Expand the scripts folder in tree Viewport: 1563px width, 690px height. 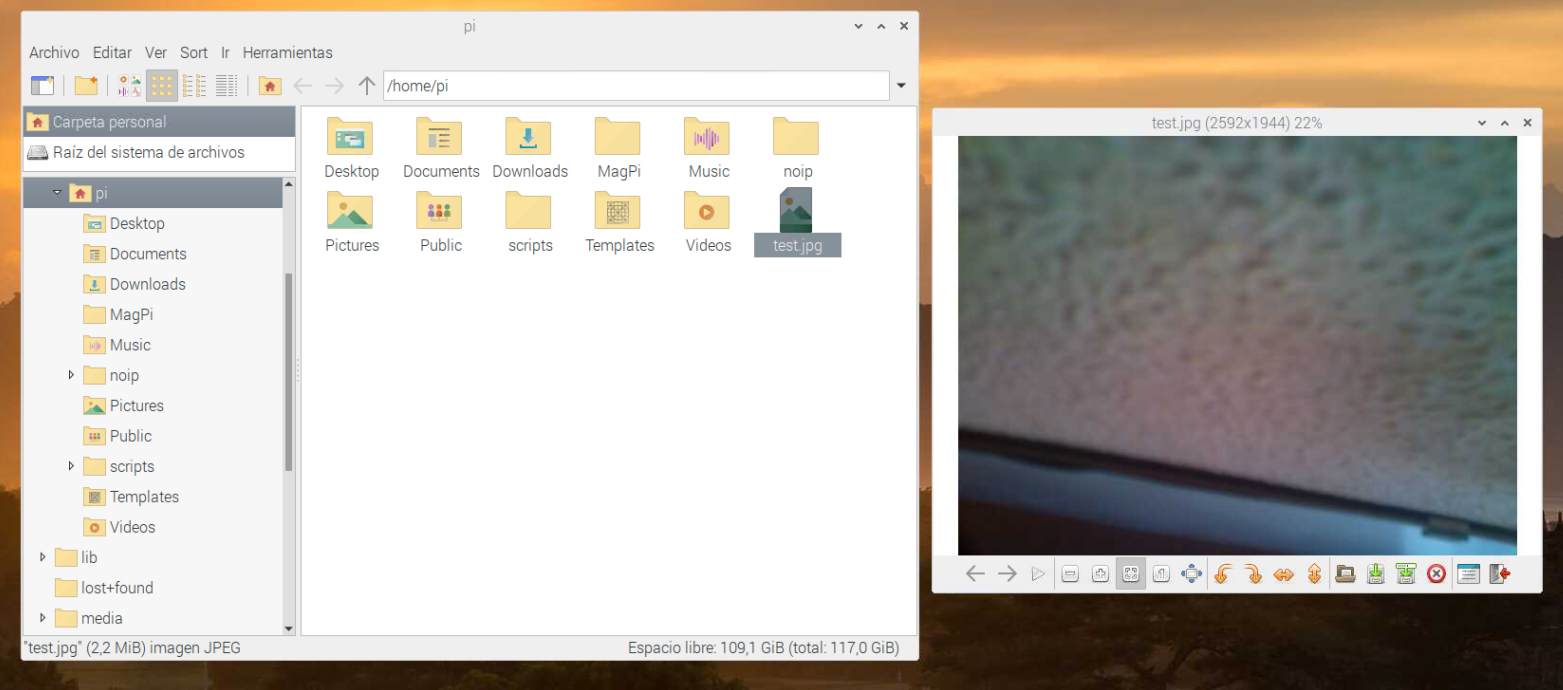pos(71,466)
